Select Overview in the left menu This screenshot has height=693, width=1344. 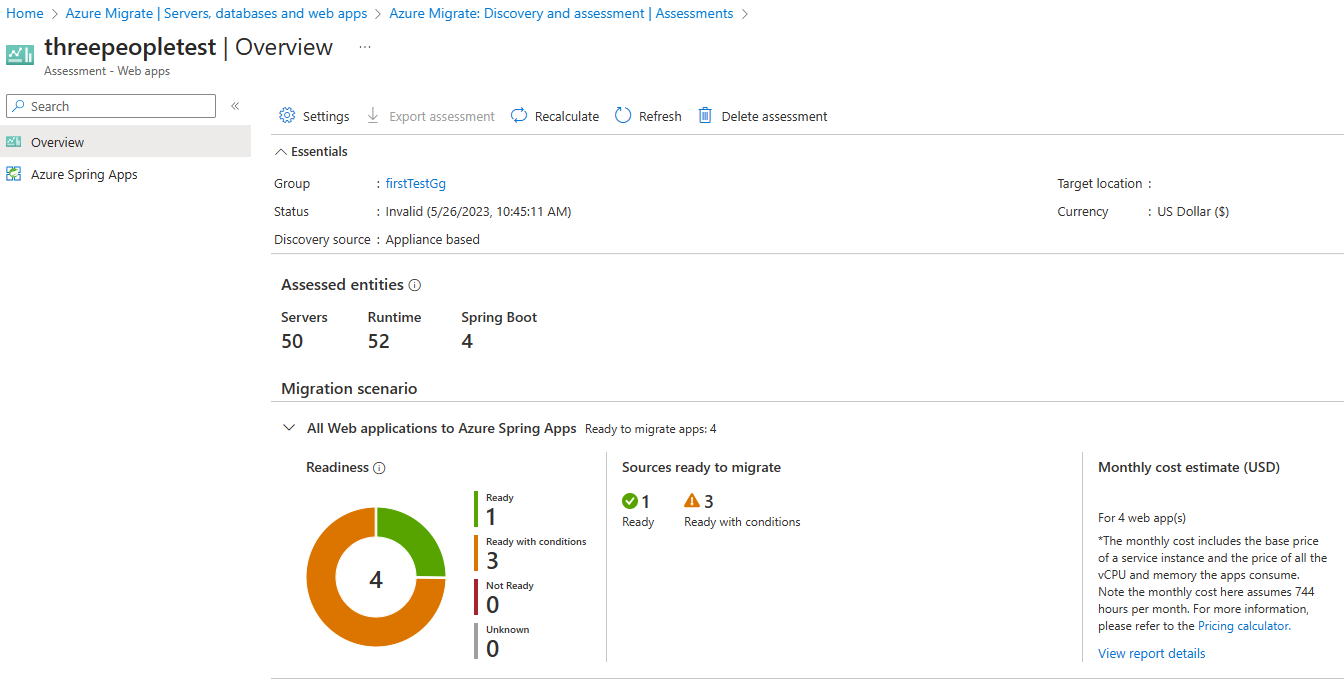point(58,142)
